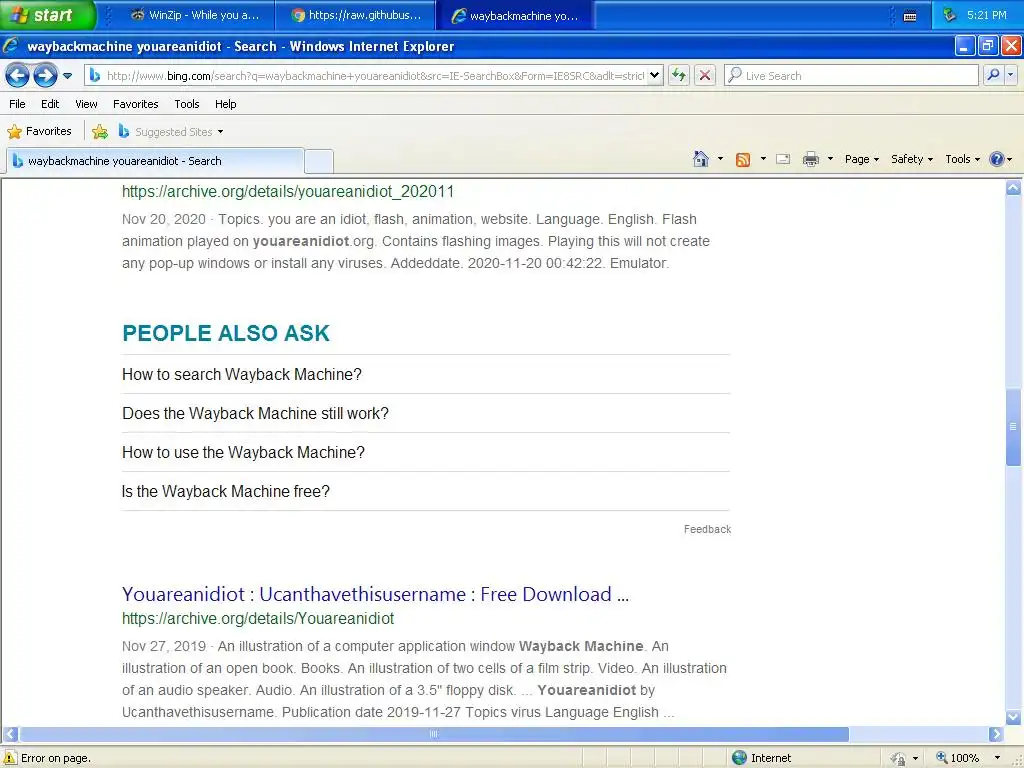The width and height of the screenshot is (1024, 768).
Task: Expand Home button dropdown arrow
Action: point(720,159)
